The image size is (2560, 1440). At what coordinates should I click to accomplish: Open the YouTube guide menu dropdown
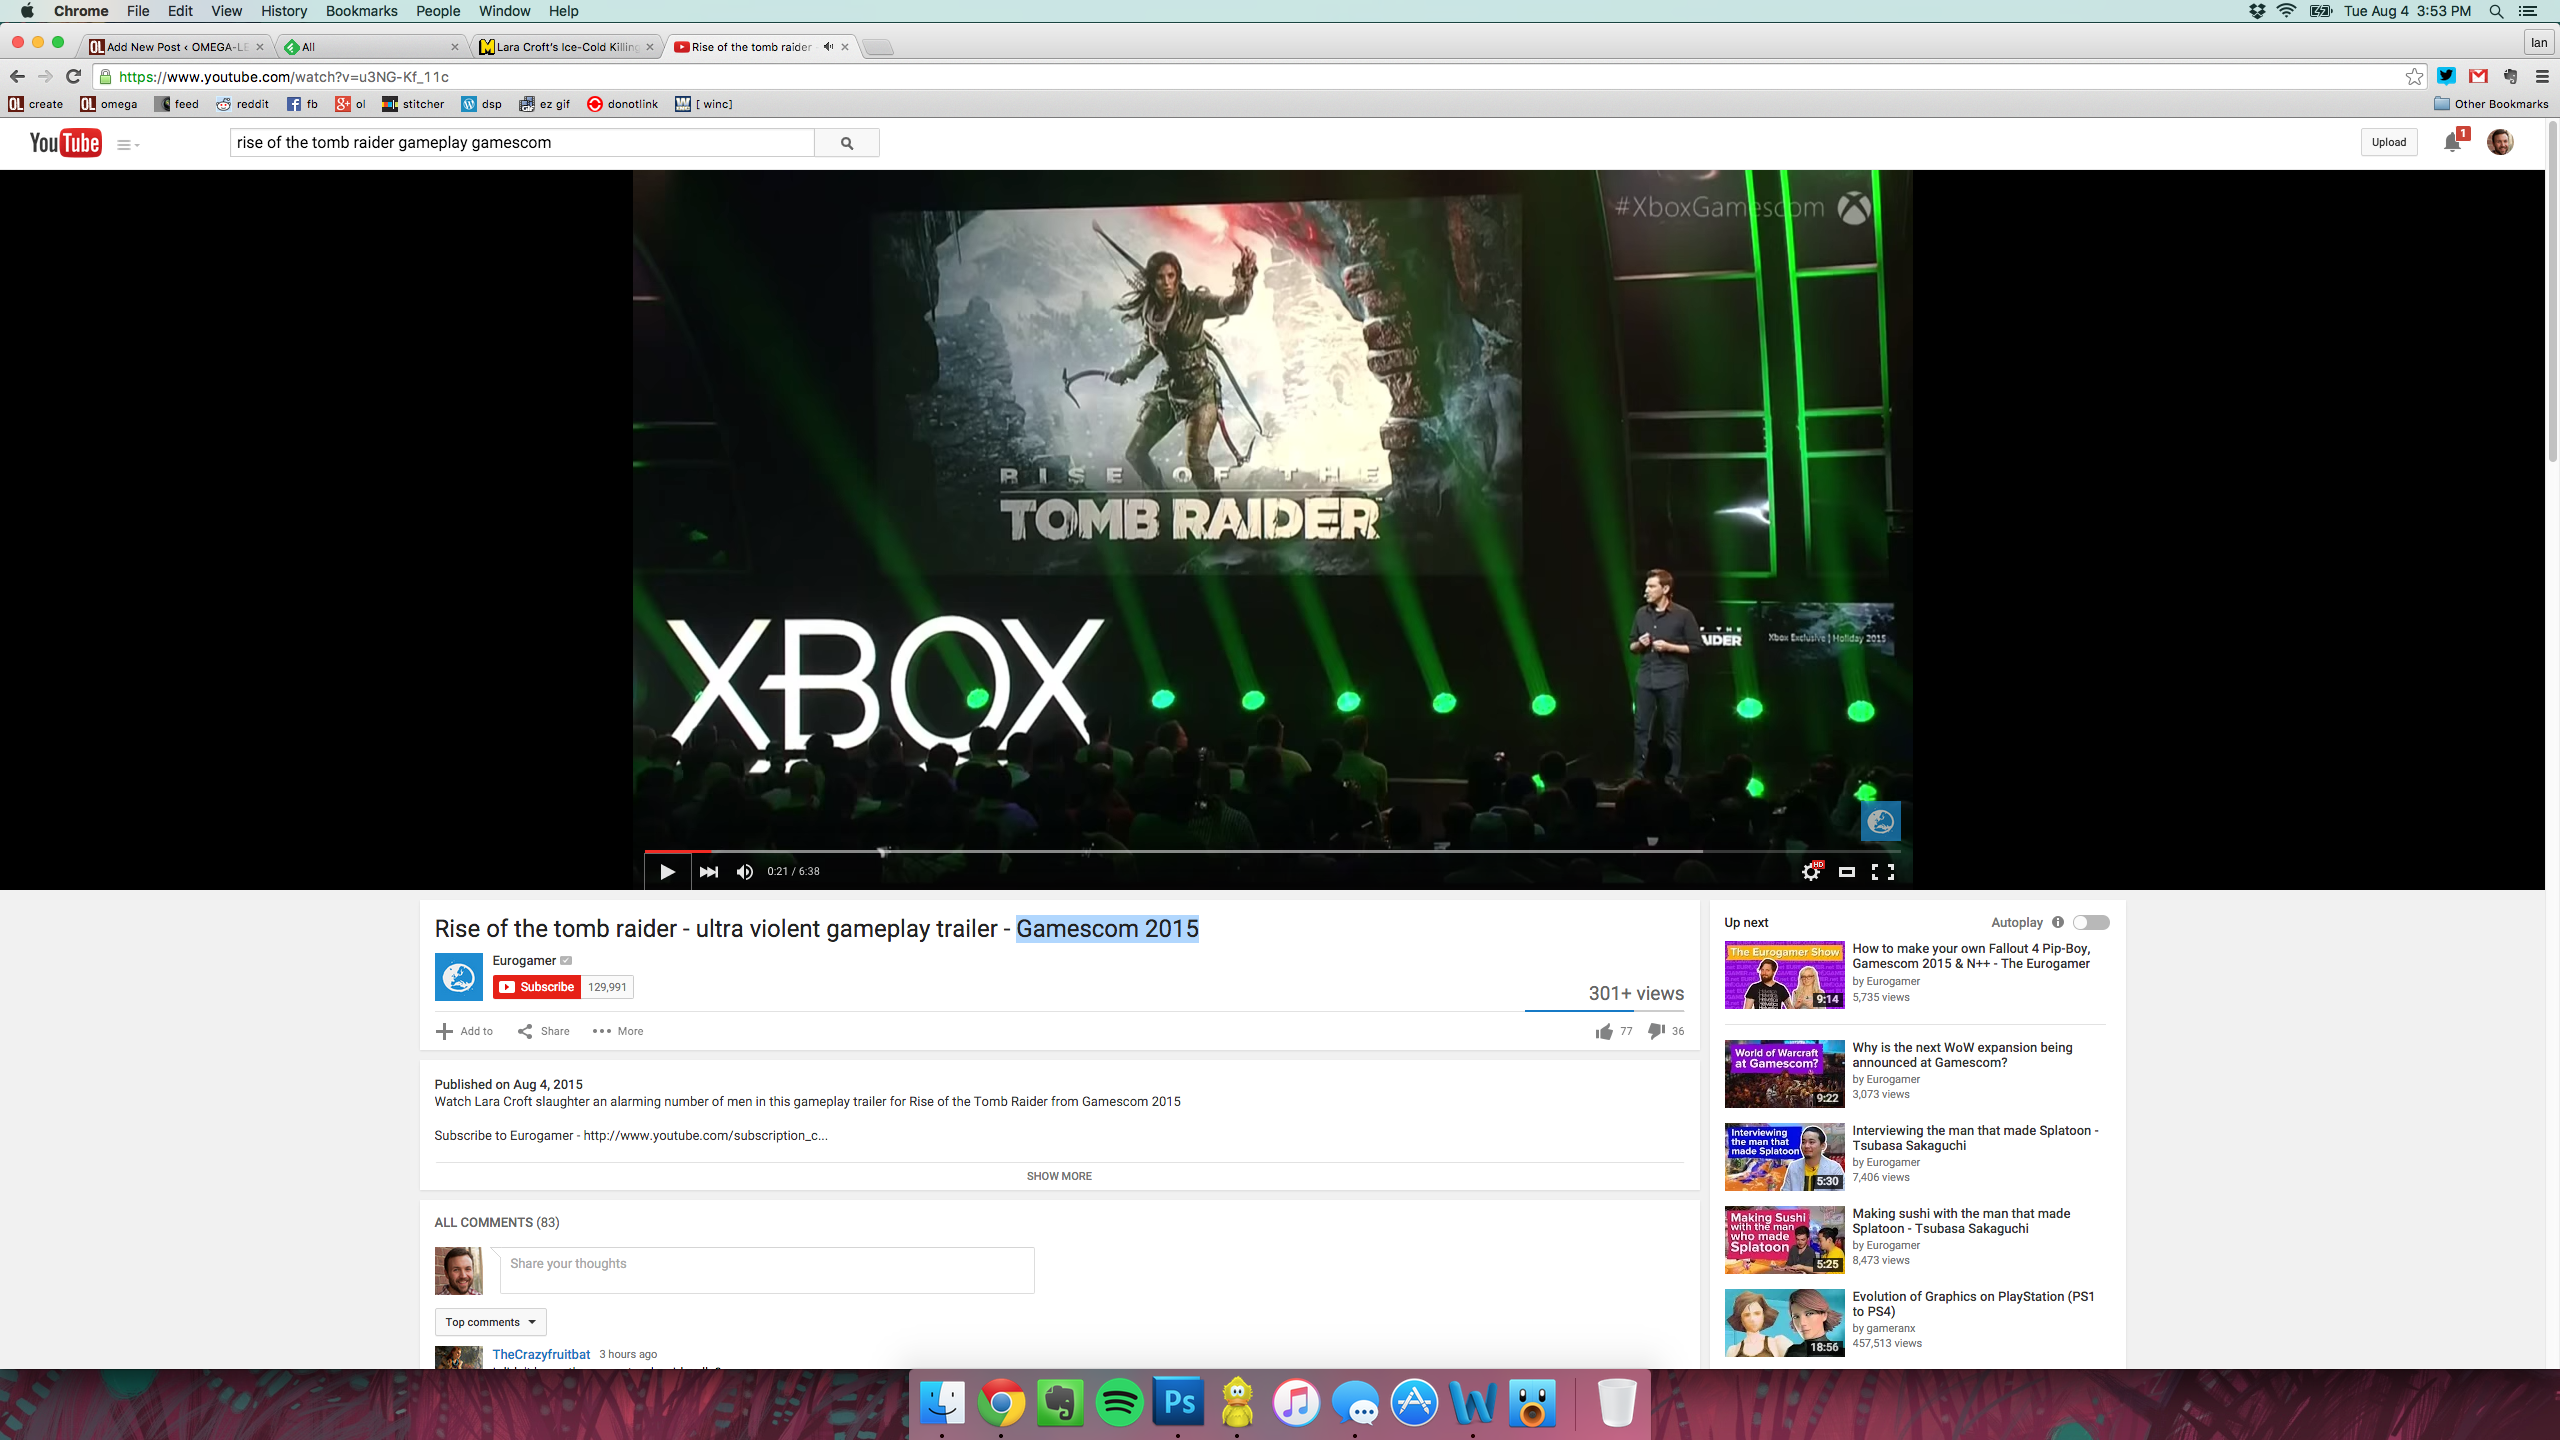(128, 145)
